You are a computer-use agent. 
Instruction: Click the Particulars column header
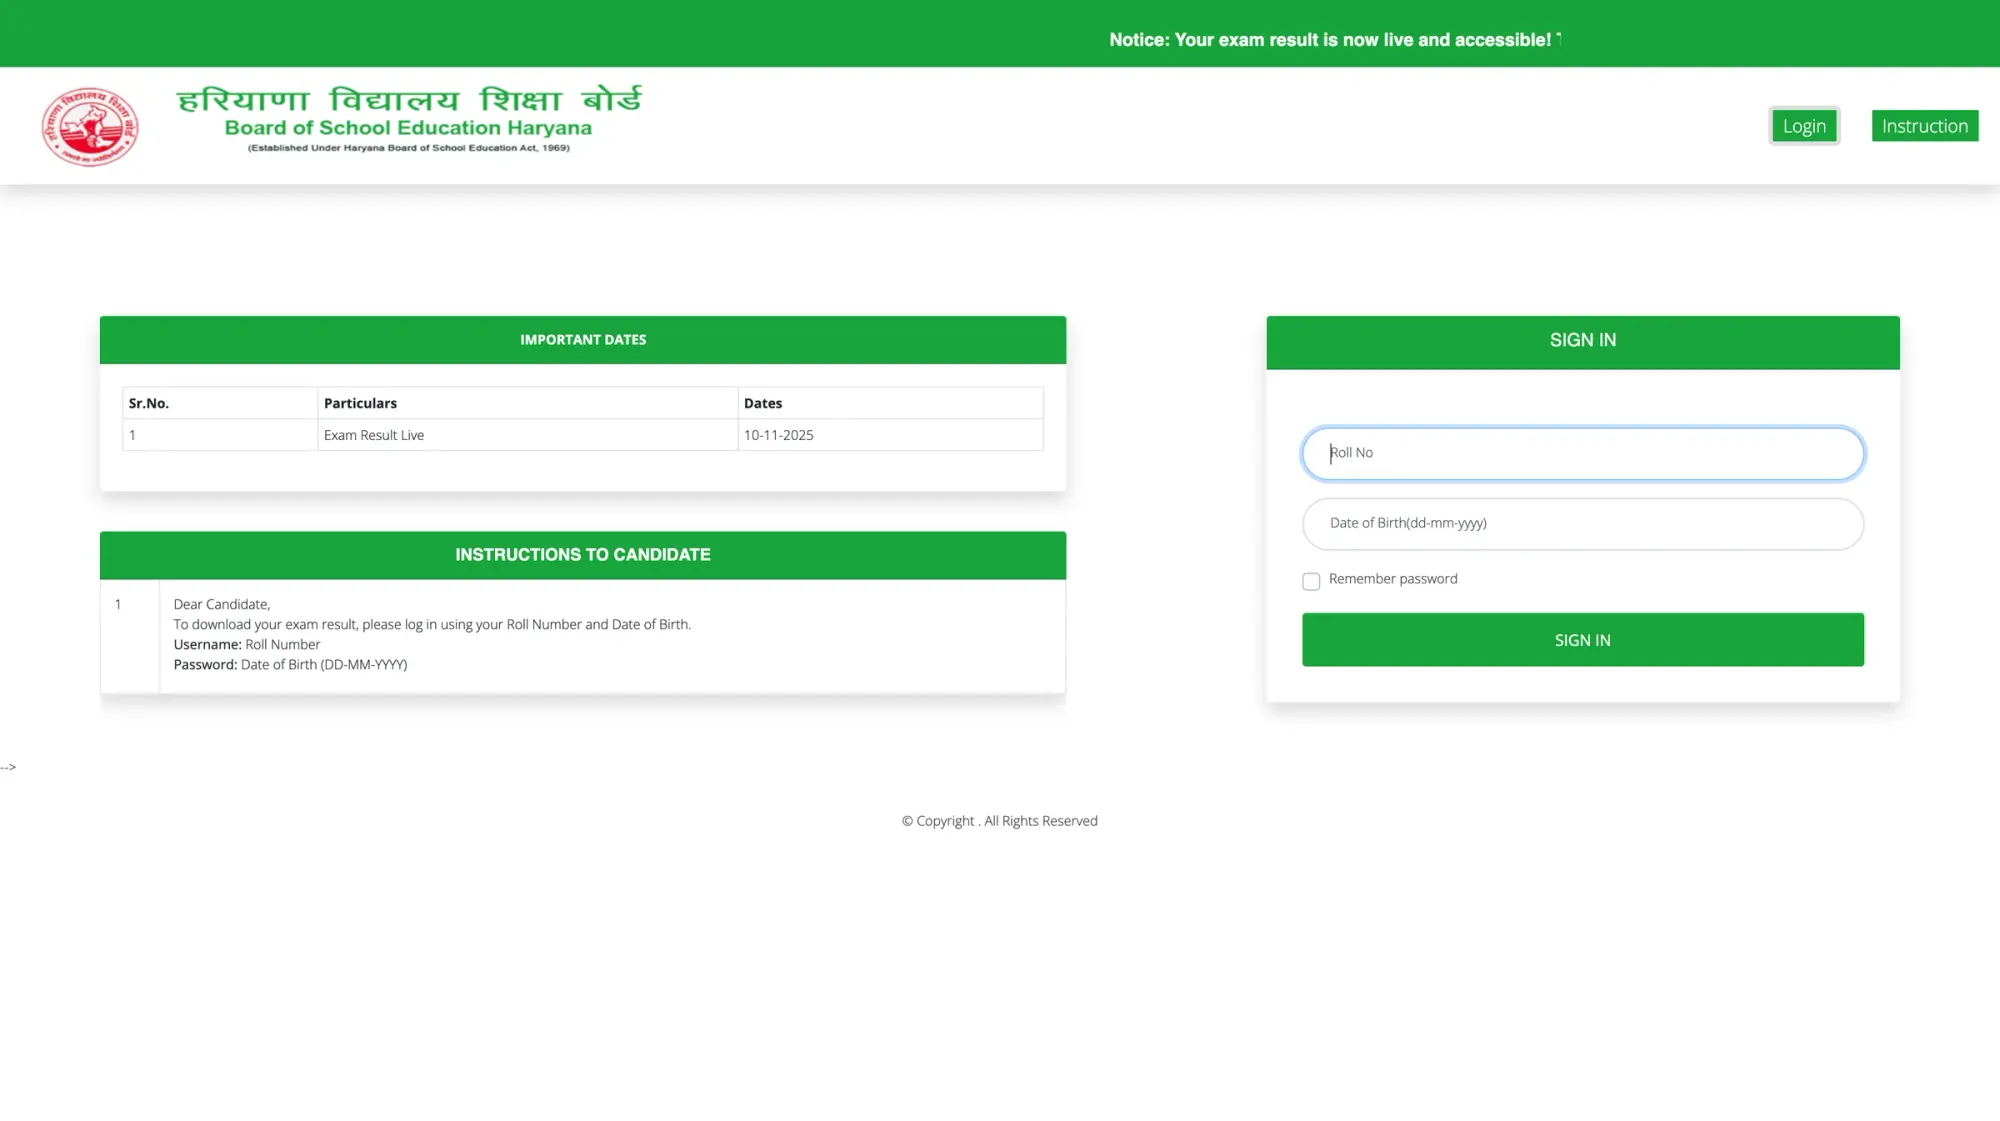tap(360, 403)
